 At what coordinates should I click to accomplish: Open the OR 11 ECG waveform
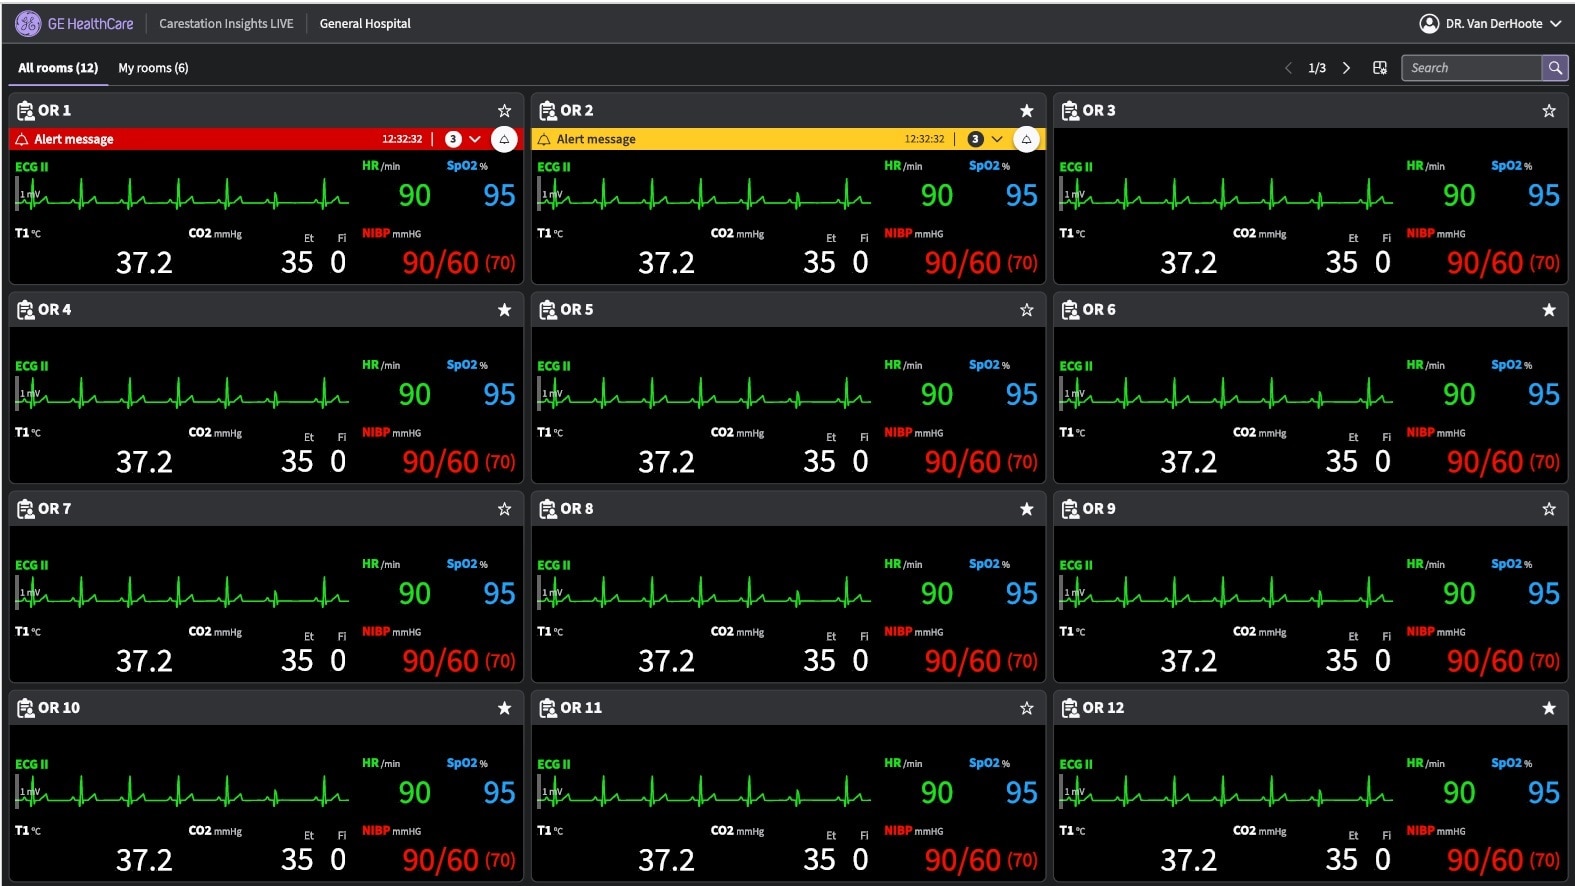click(x=705, y=793)
